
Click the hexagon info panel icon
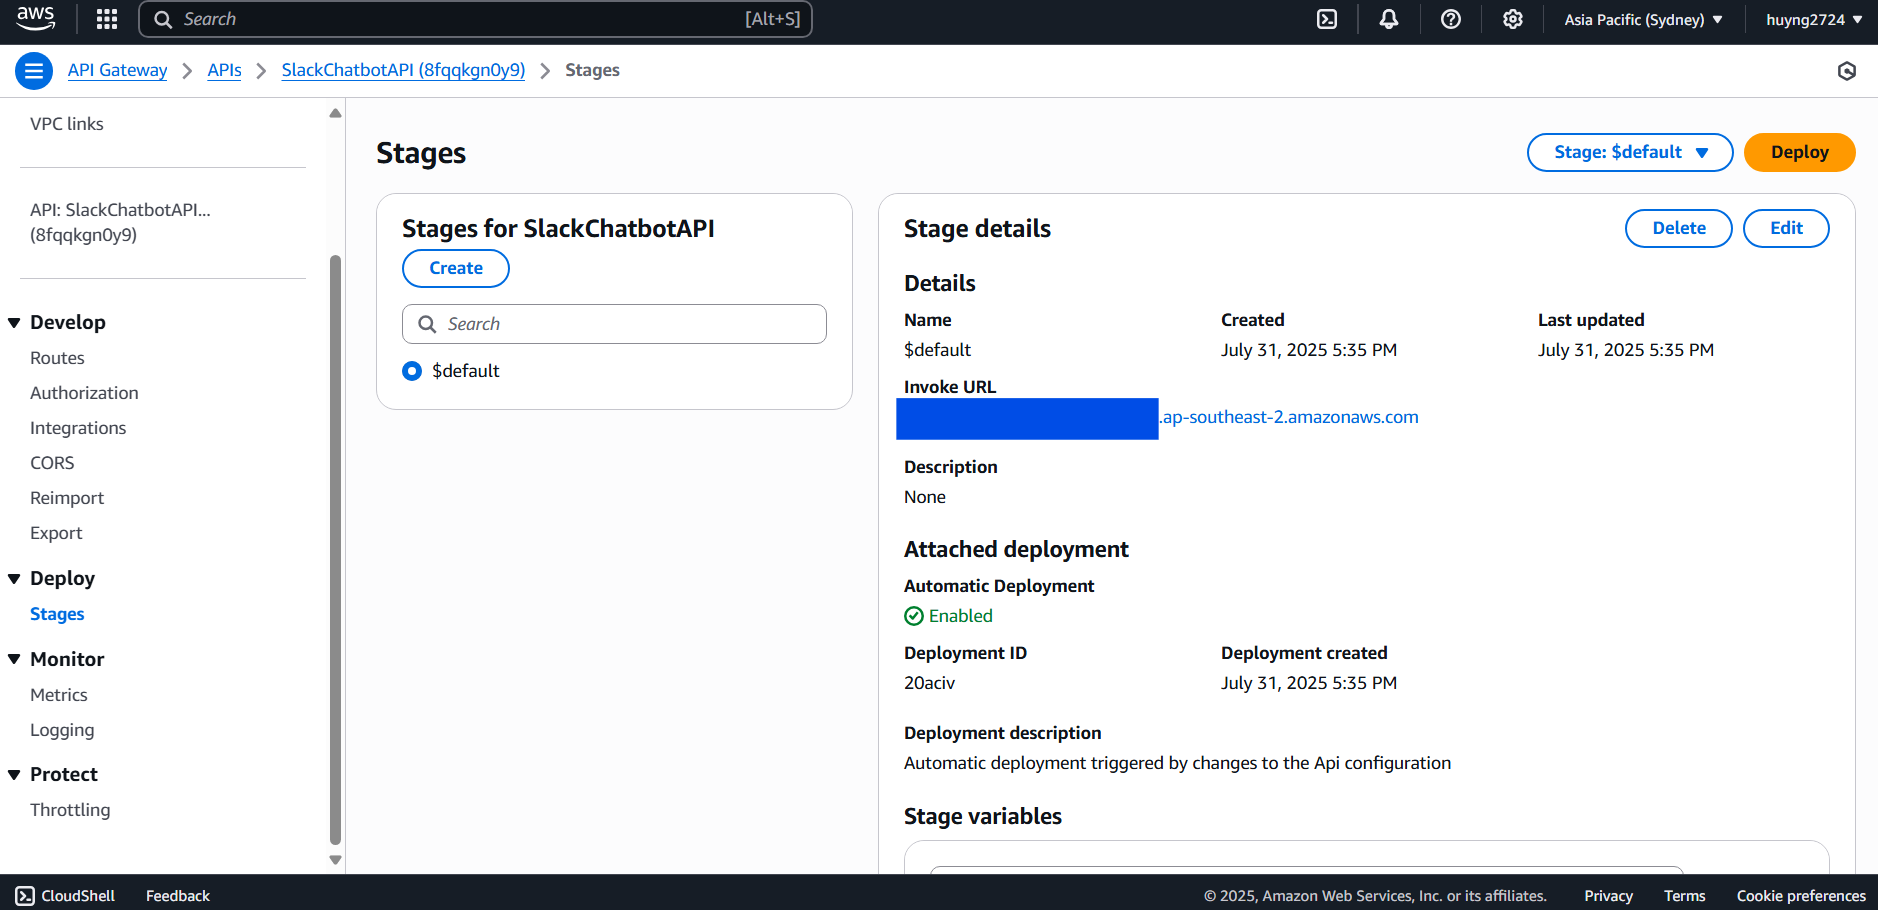1847,71
